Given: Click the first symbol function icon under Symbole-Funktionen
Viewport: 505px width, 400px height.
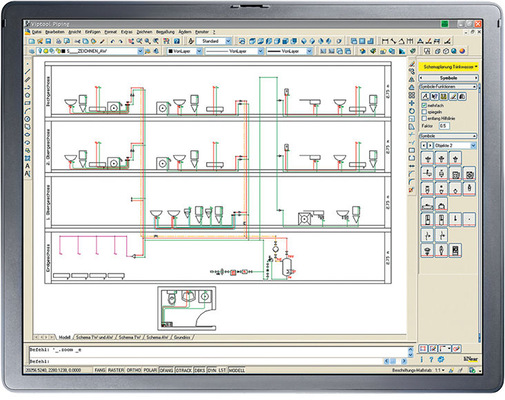Looking at the screenshot, I should [425, 97].
